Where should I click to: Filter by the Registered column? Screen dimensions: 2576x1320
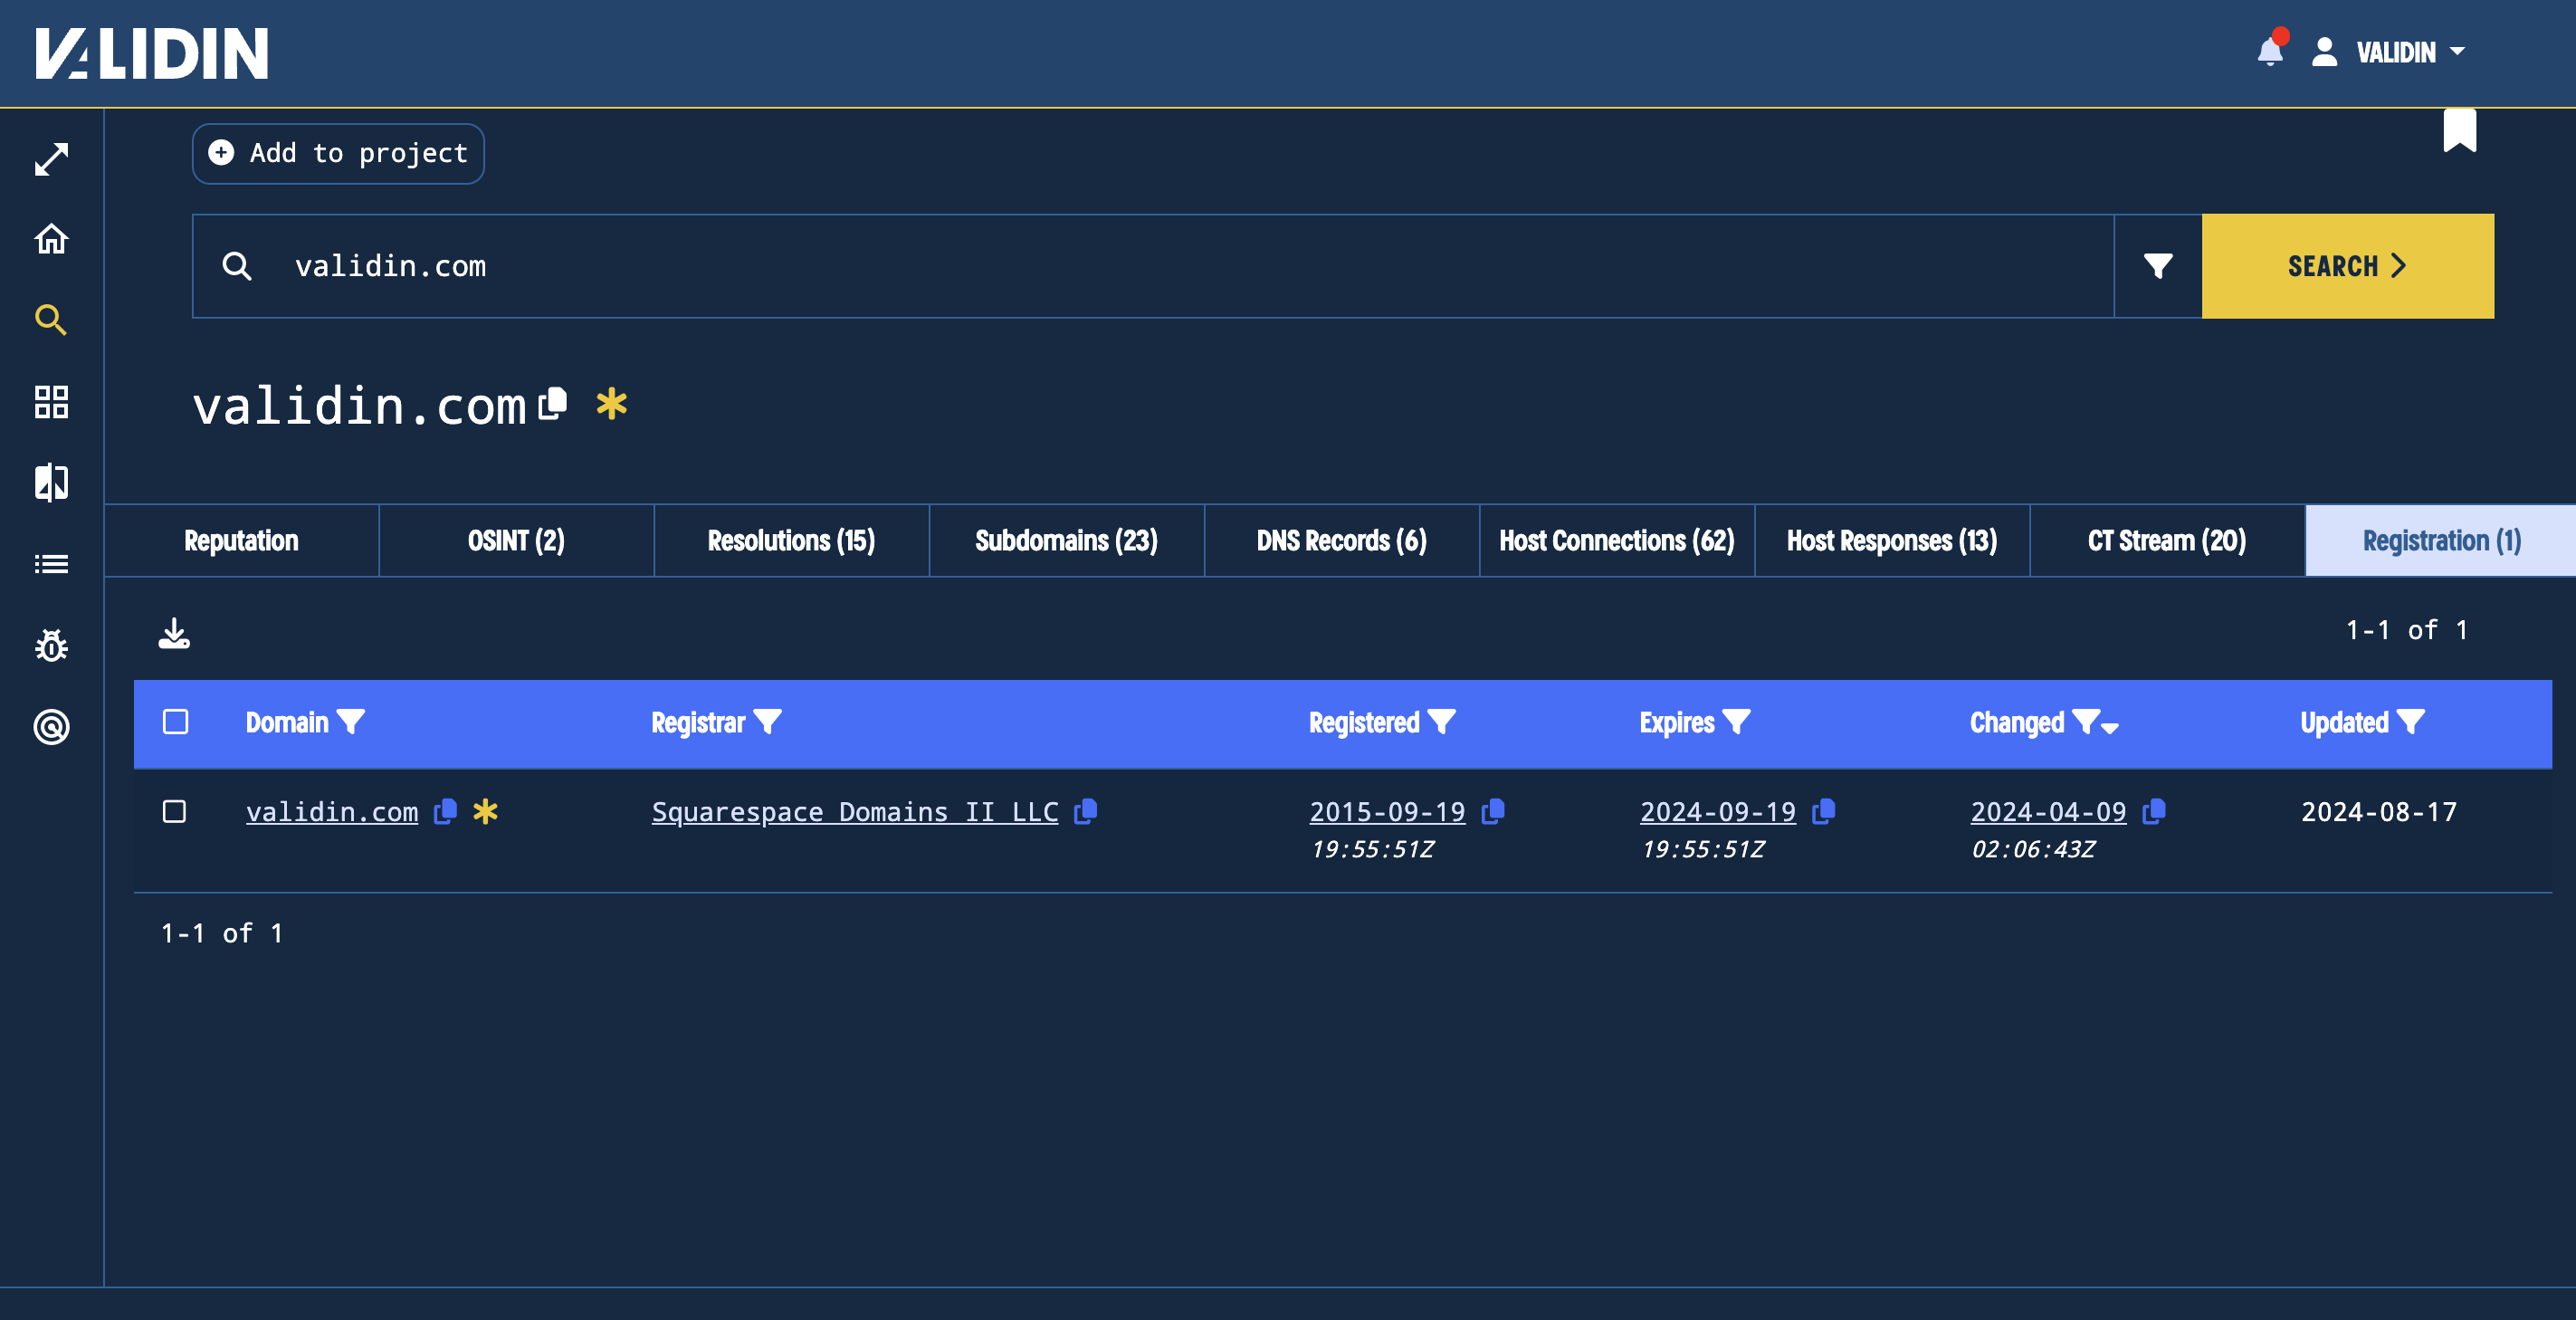1441,722
